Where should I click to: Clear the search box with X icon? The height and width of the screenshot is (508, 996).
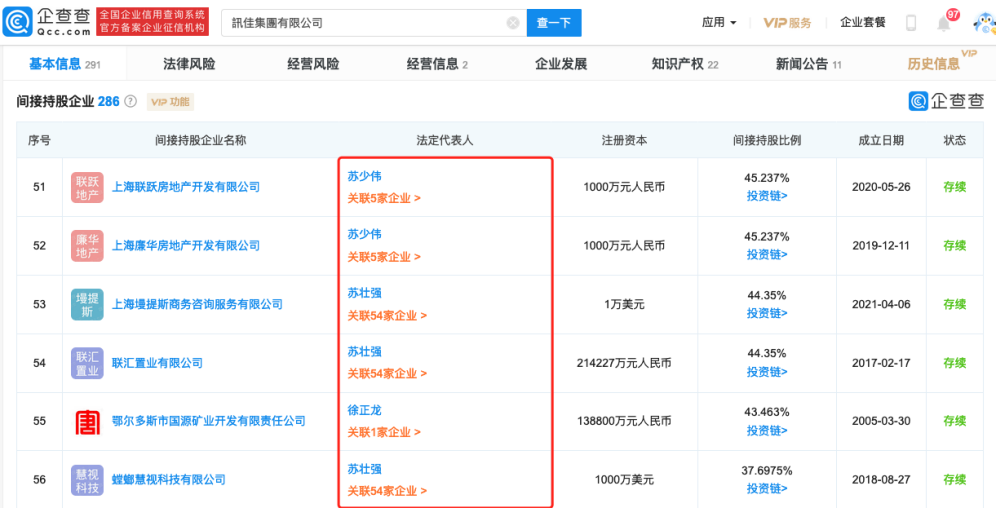click(513, 23)
